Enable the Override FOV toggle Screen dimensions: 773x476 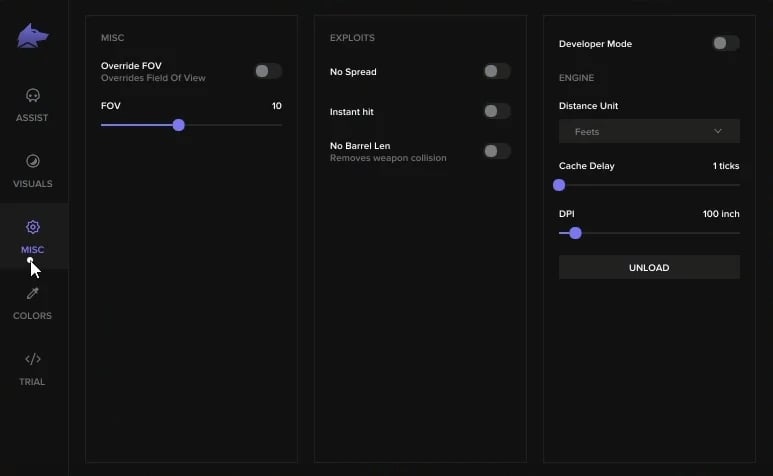click(x=267, y=71)
